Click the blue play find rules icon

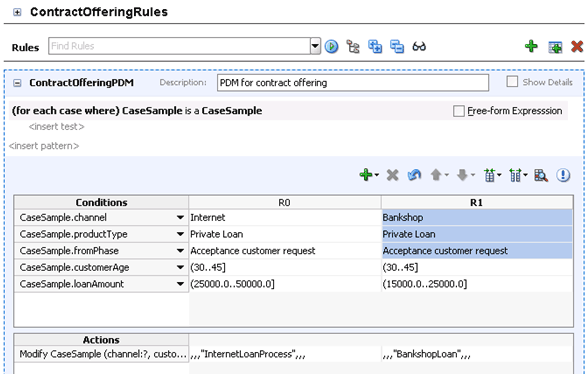pos(331,47)
